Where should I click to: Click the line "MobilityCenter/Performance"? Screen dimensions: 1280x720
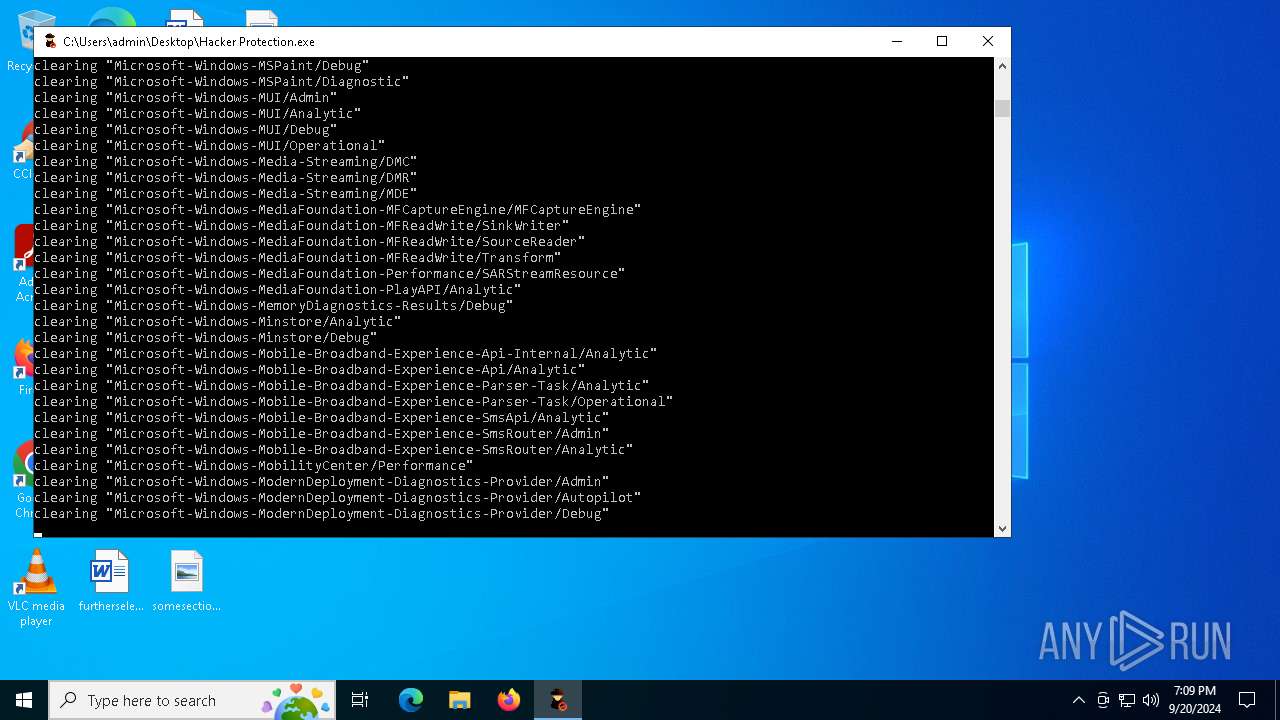coord(254,465)
